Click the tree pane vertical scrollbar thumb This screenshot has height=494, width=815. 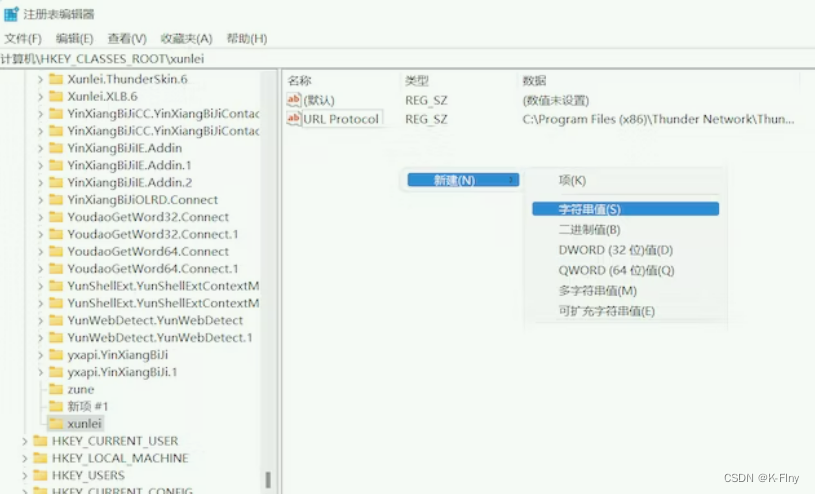[268, 480]
